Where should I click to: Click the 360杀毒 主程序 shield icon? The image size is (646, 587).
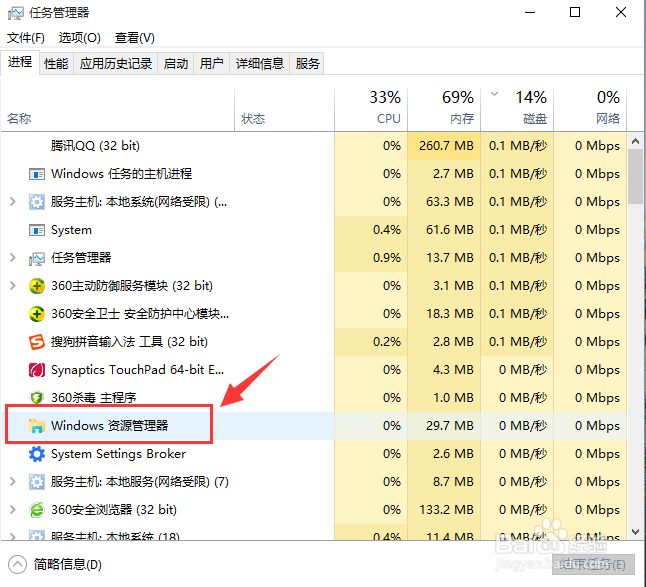click(37, 398)
